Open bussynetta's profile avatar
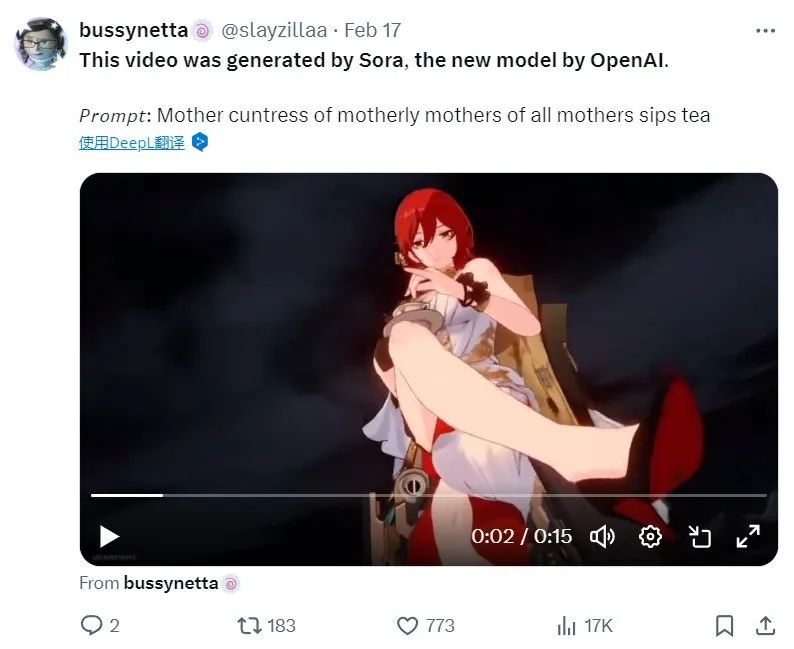Screen dimensions: 794x649 point(41,43)
